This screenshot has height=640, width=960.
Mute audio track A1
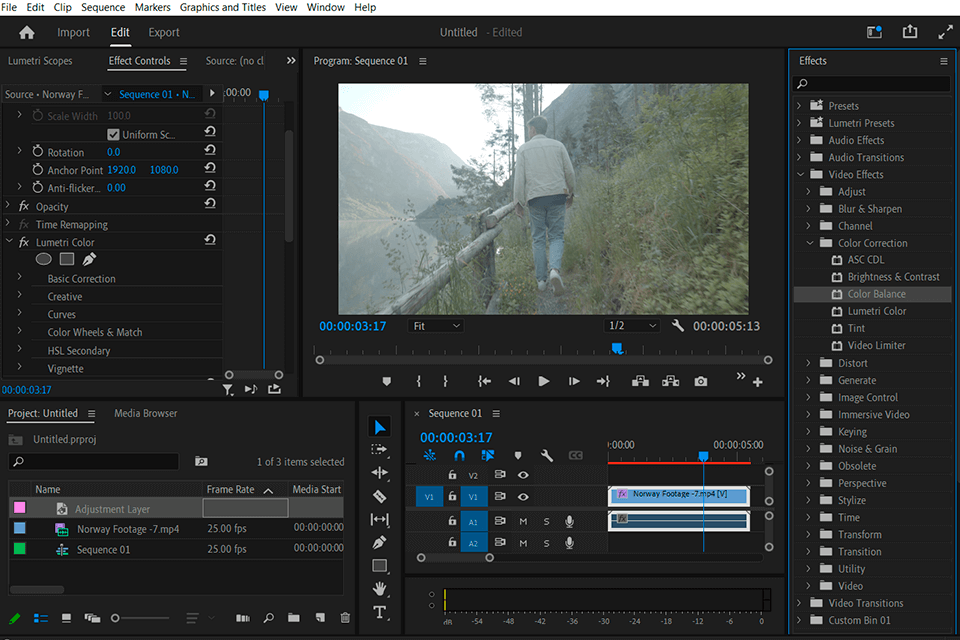click(x=523, y=521)
